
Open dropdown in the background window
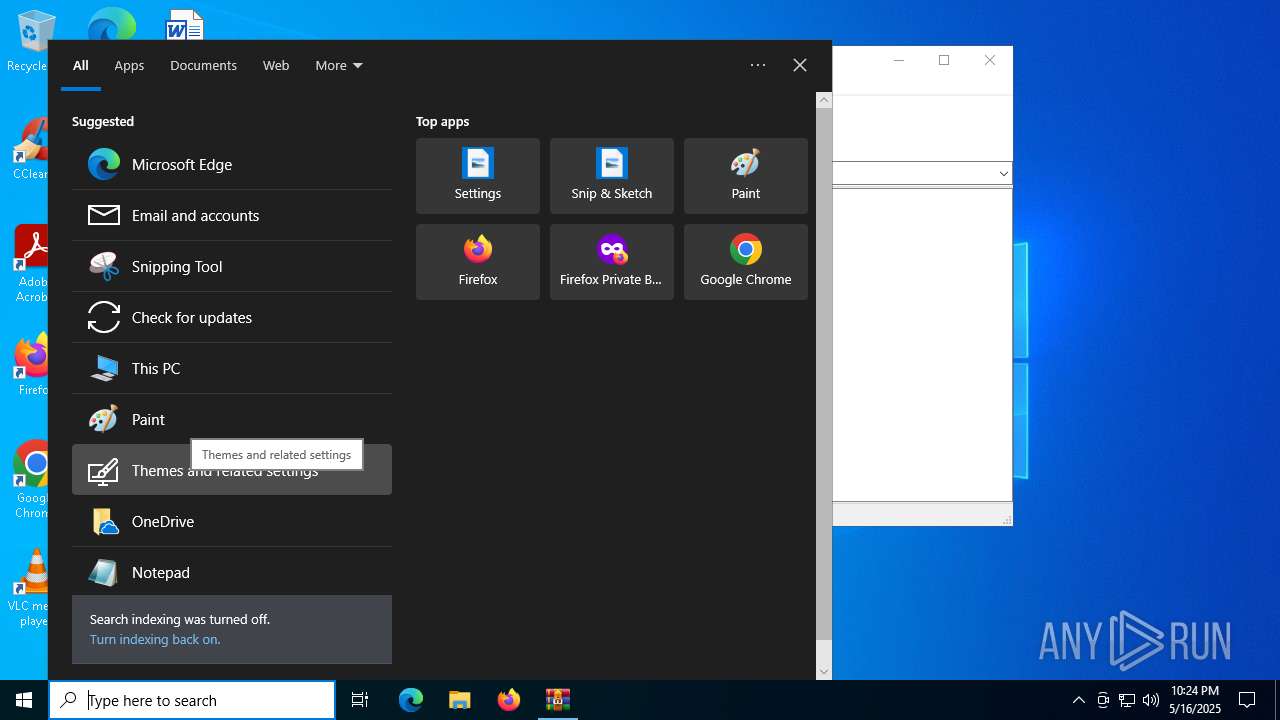tap(1003, 174)
